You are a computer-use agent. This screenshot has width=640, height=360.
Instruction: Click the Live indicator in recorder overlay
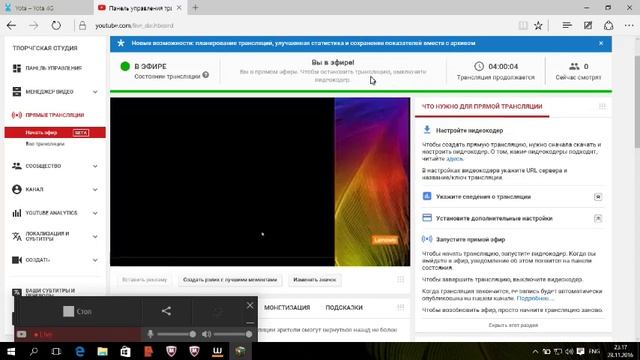coord(43,334)
